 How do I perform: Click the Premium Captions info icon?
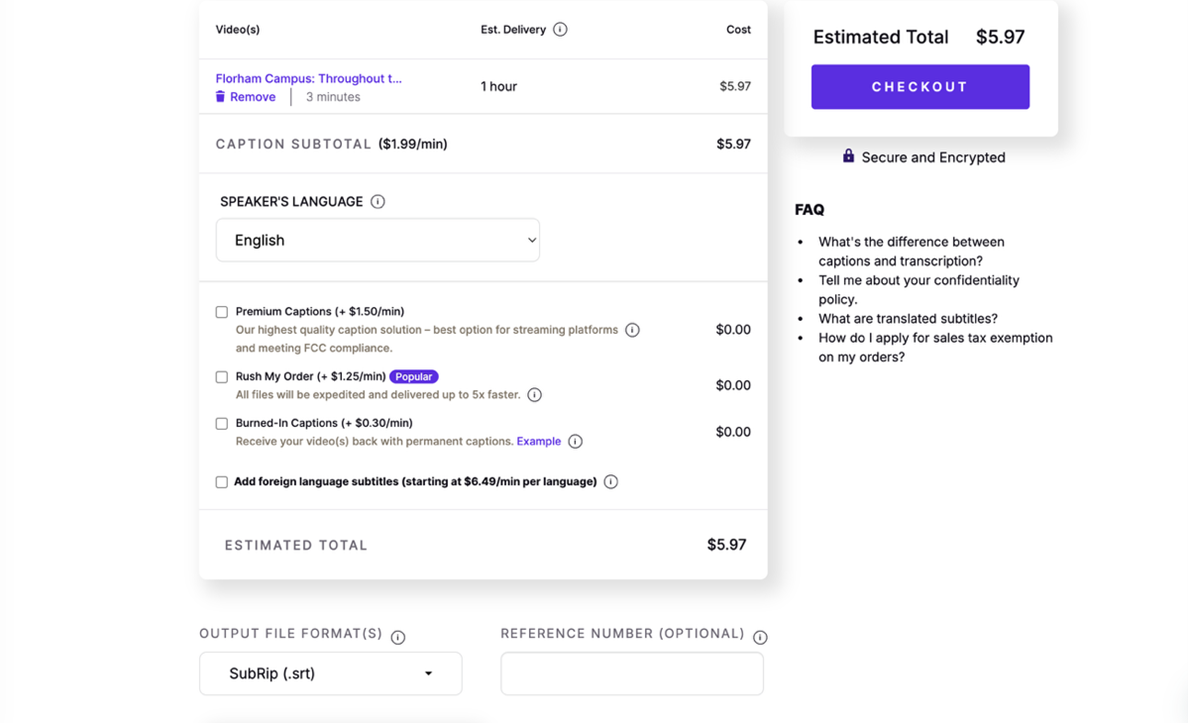[632, 329]
